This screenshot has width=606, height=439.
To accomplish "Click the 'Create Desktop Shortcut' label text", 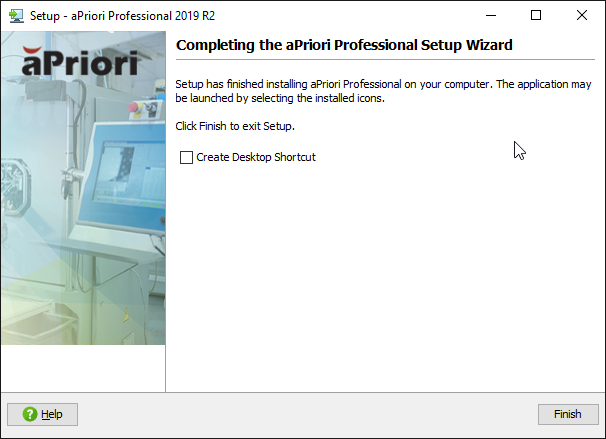I will tap(256, 157).
